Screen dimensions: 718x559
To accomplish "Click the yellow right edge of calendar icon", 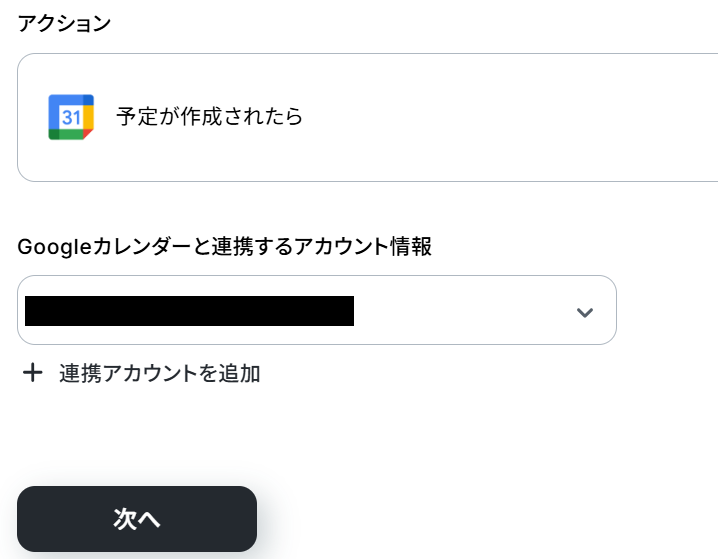I will point(89,117).
